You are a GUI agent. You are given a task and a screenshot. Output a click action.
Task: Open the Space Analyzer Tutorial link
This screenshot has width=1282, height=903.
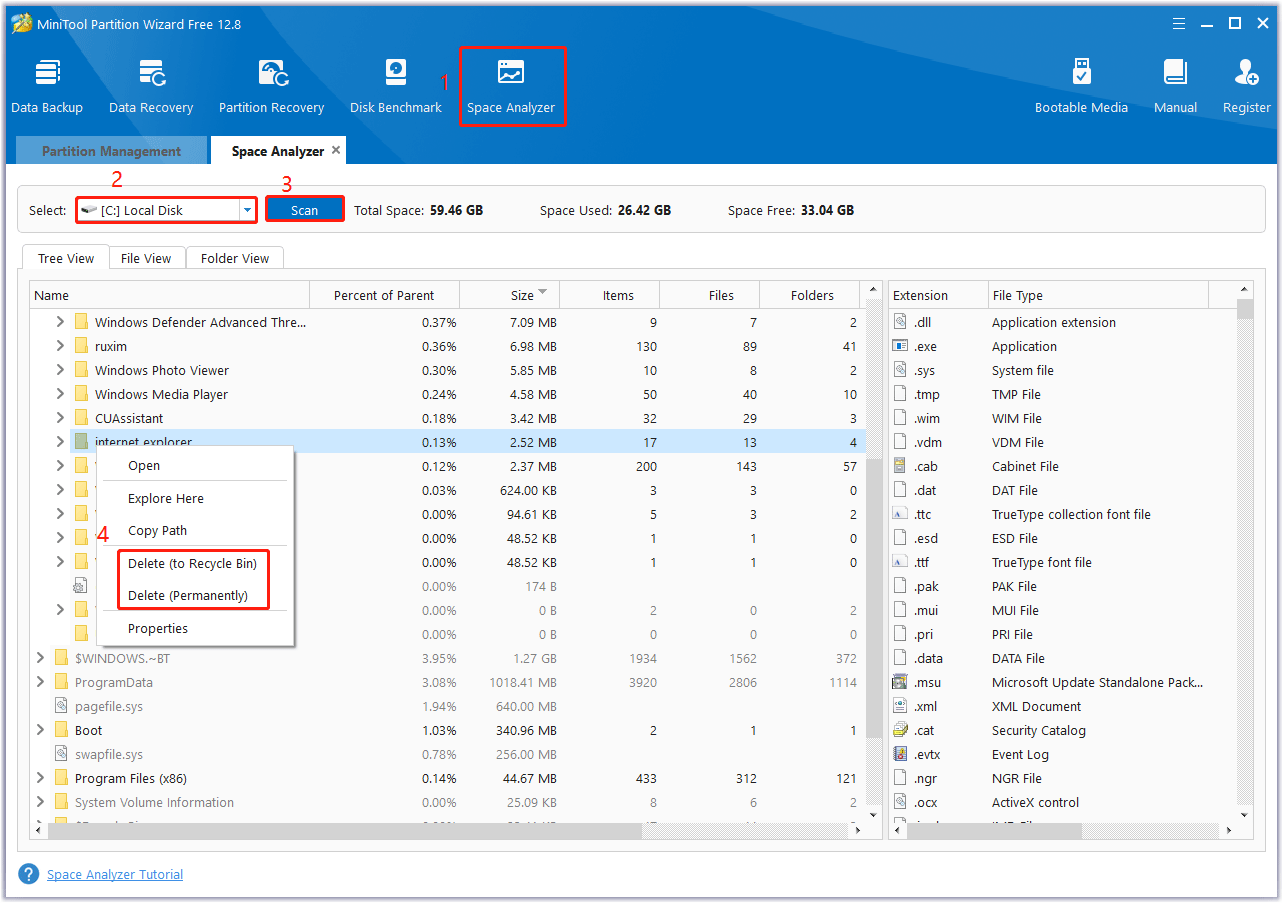115,874
